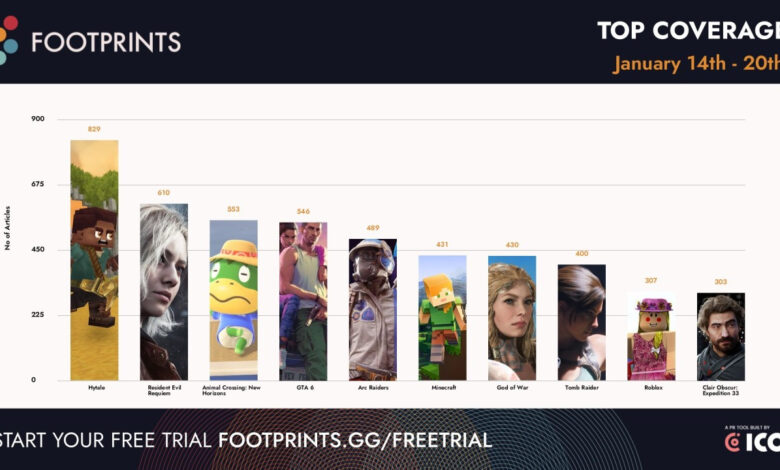Select the Roblox character bar
This screenshot has height=470, width=780.
[x=651, y=336]
